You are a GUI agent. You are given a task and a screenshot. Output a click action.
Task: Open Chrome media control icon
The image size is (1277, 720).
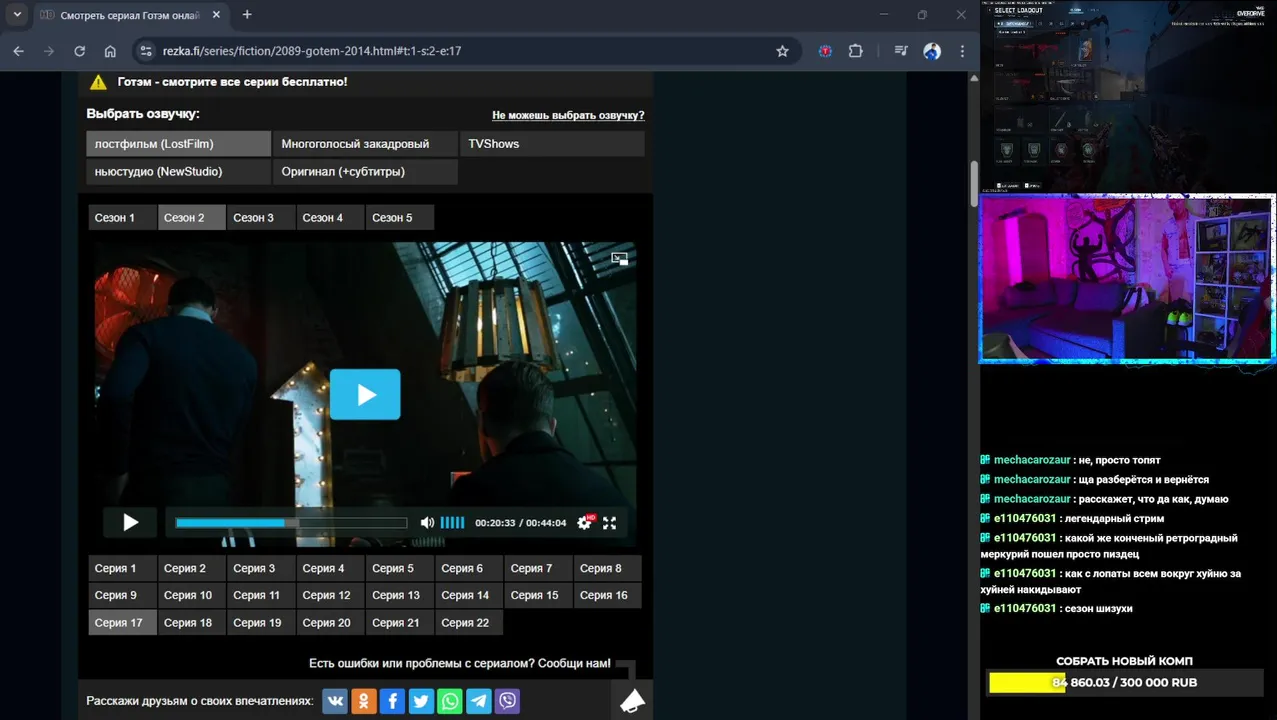tap(901, 51)
